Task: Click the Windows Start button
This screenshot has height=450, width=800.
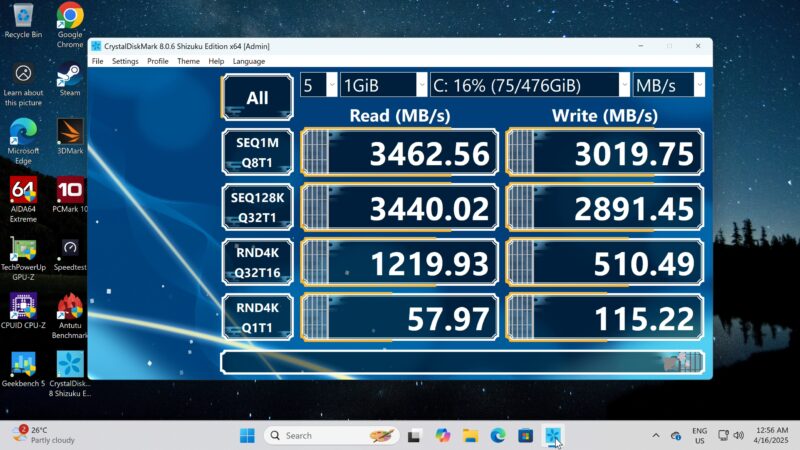Action: (x=247, y=436)
